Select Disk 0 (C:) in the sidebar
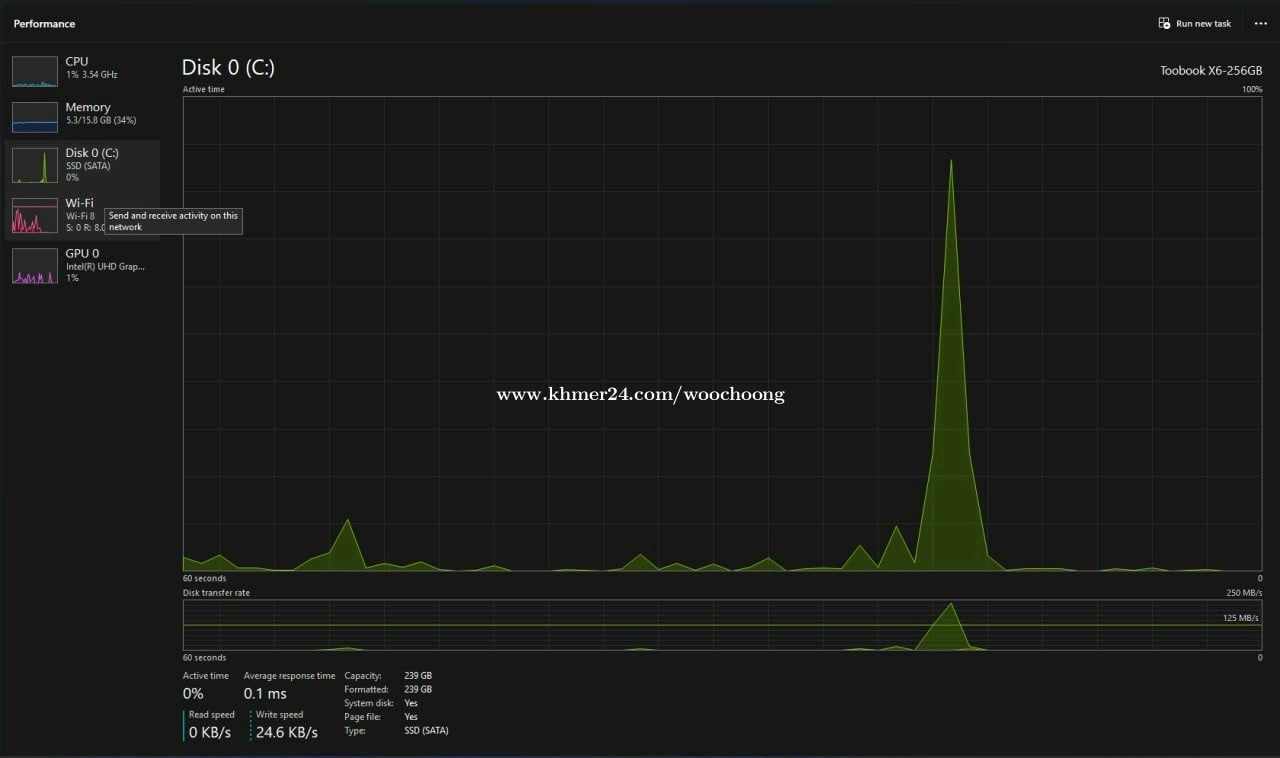1280x758 pixels. point(82,164)
